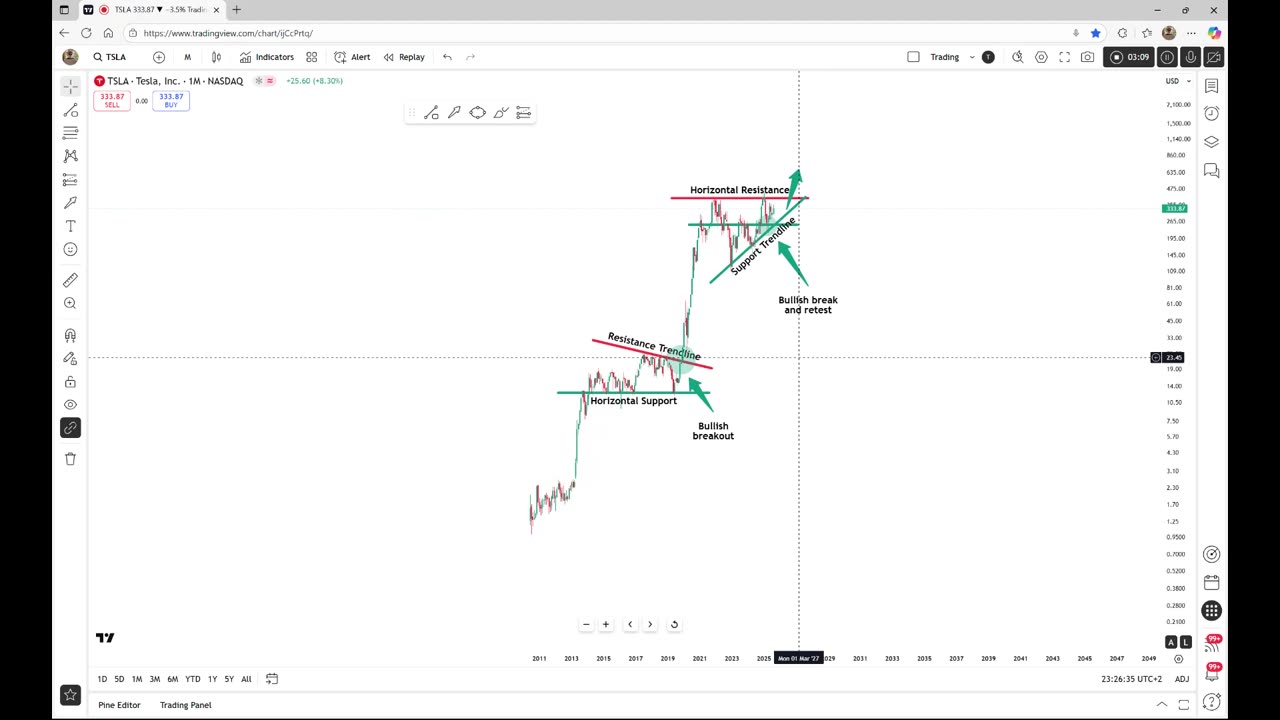The image size is (1280, 720).
Task: Pick the third tool icon in floating toolbar
Action: 477,113
